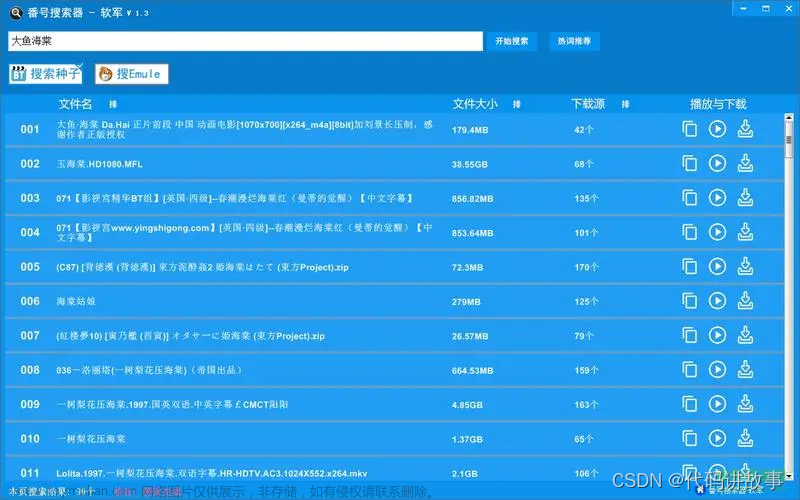
Task: Copy link icon for row 007
Action: [689, 335]
